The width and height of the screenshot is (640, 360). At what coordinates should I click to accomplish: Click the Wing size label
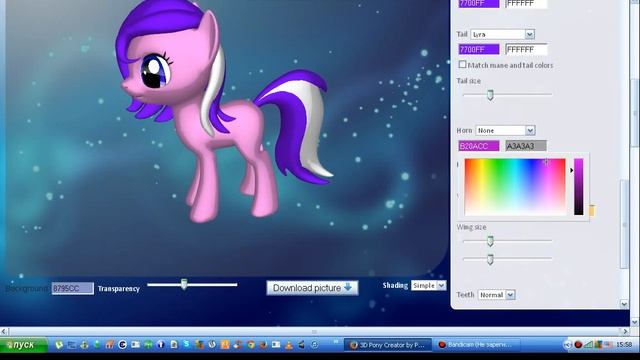tap(471, 227)
